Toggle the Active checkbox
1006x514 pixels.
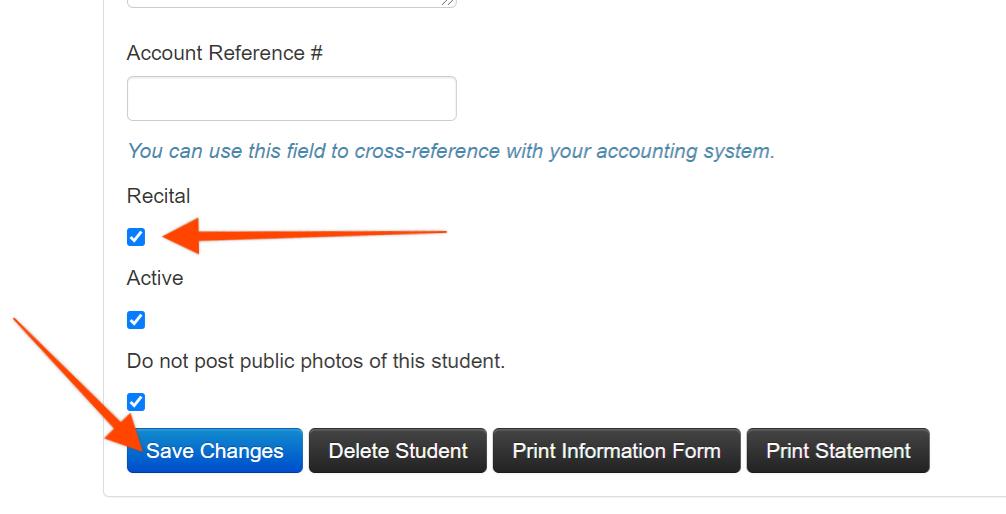click(136, 320)
